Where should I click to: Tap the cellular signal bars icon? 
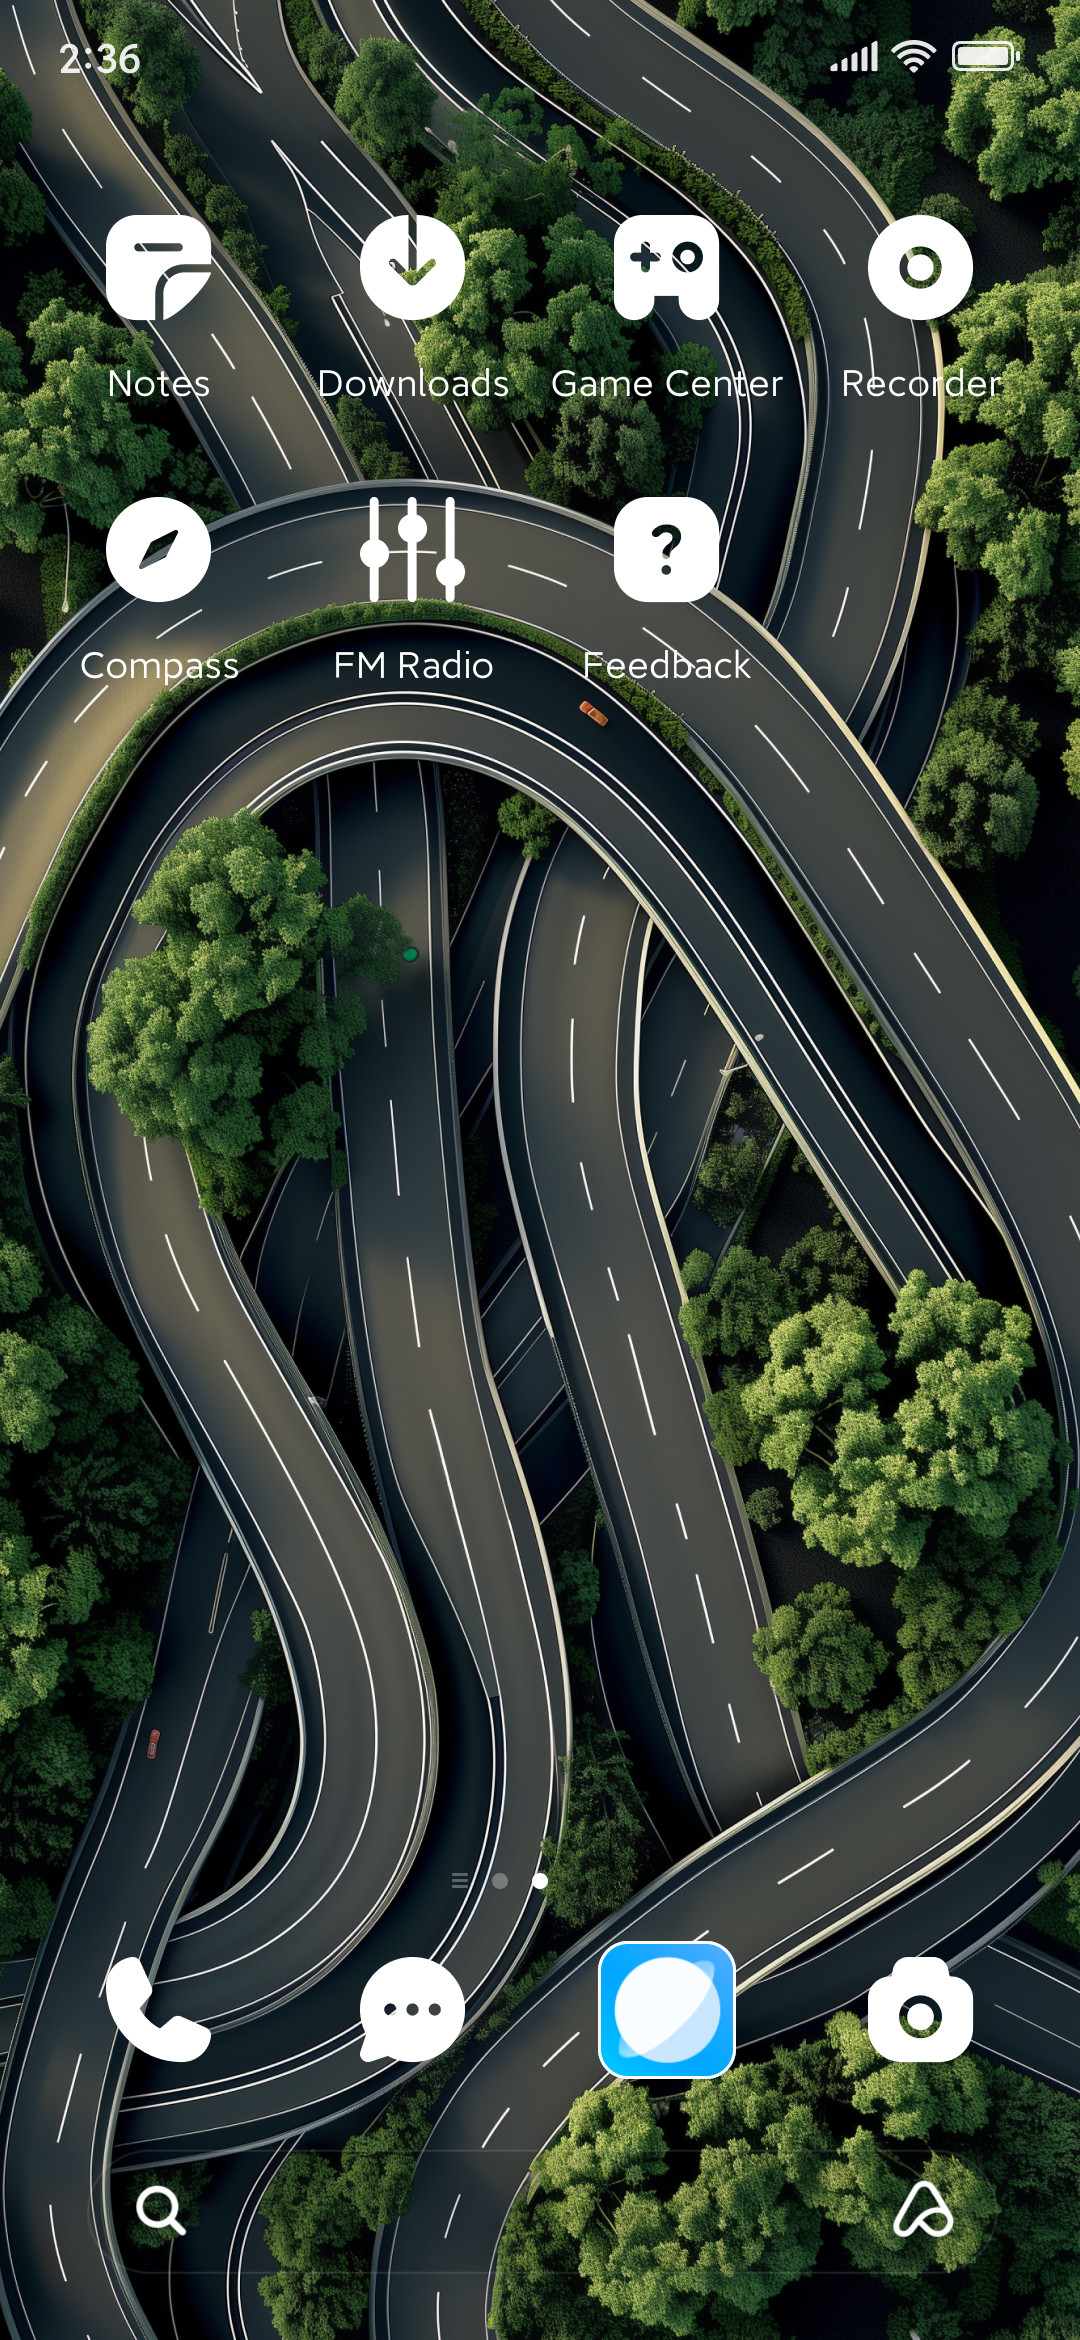click(854, 57)
